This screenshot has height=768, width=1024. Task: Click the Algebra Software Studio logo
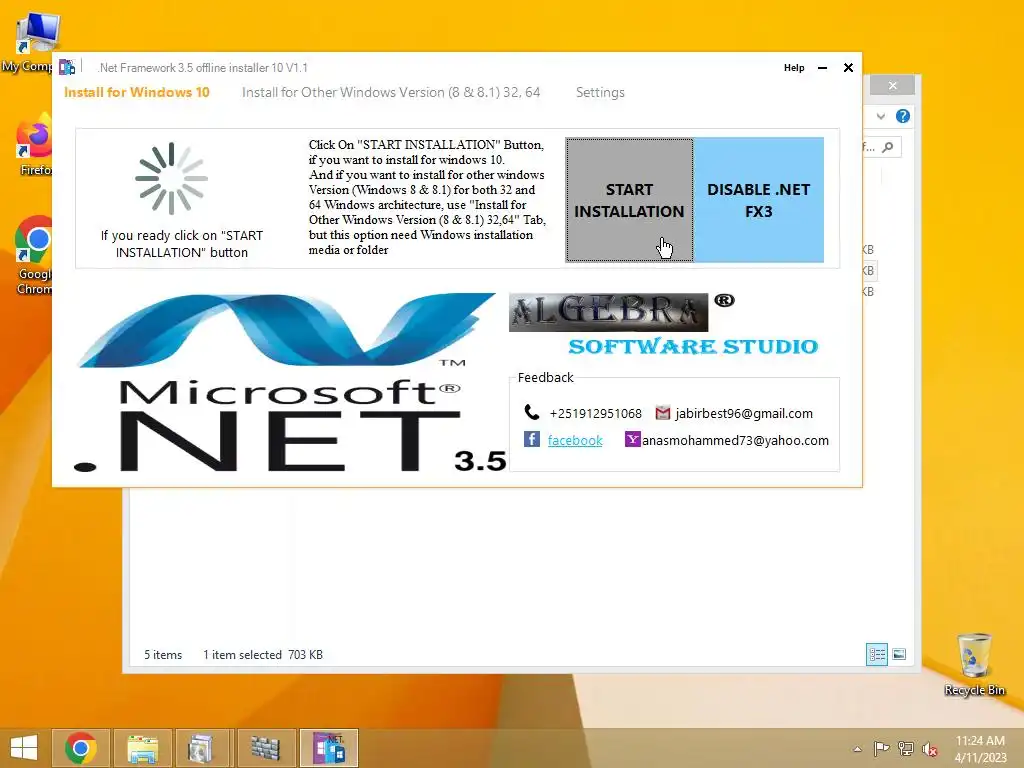coord(664,325)
